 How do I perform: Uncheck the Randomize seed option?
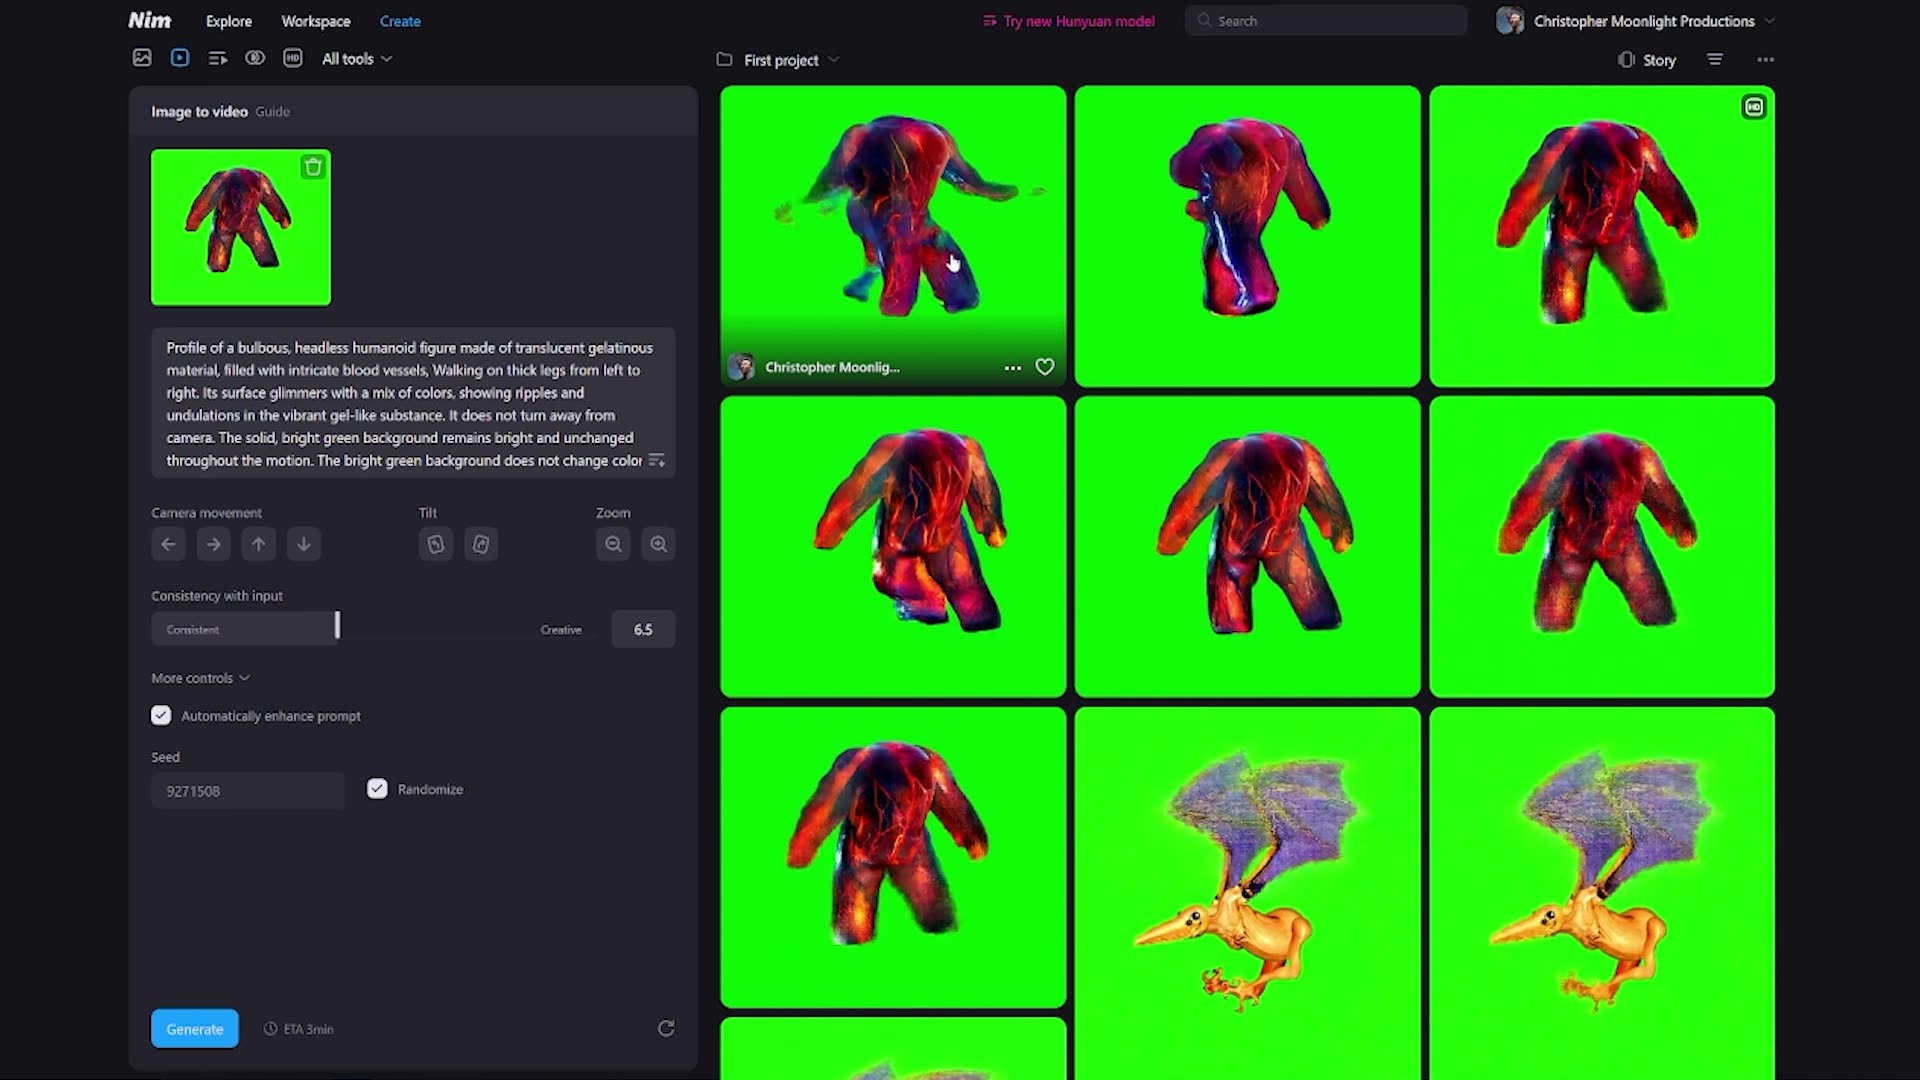(x=377, y=788)
